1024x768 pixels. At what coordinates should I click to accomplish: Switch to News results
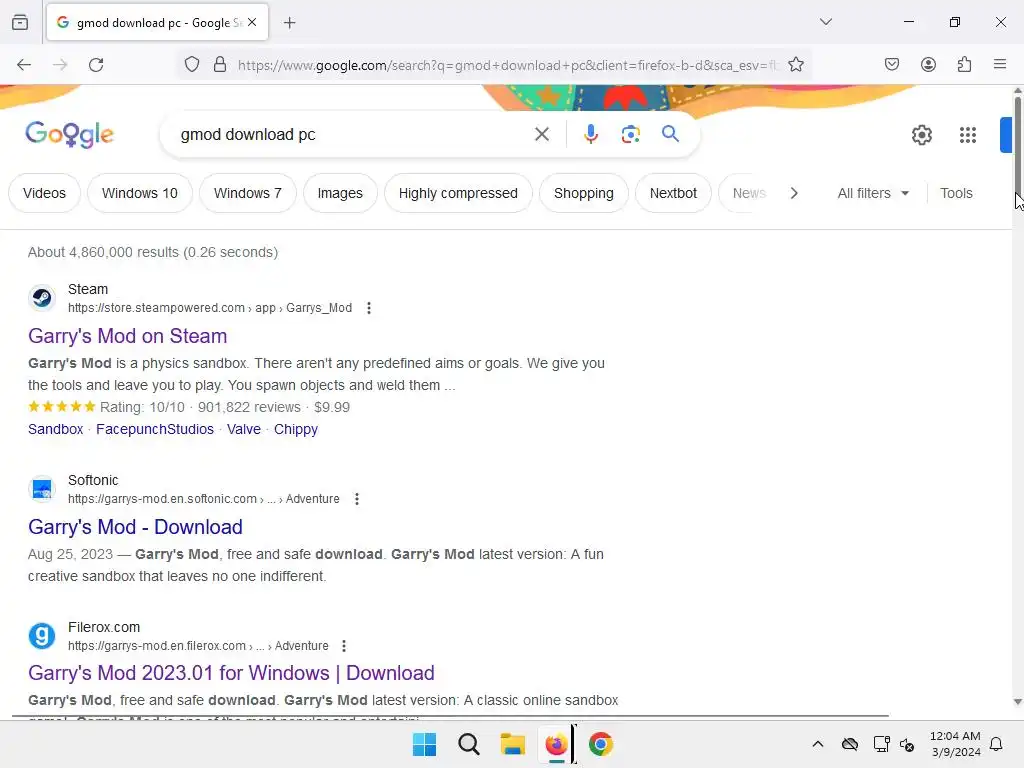(x=748, y=193)
